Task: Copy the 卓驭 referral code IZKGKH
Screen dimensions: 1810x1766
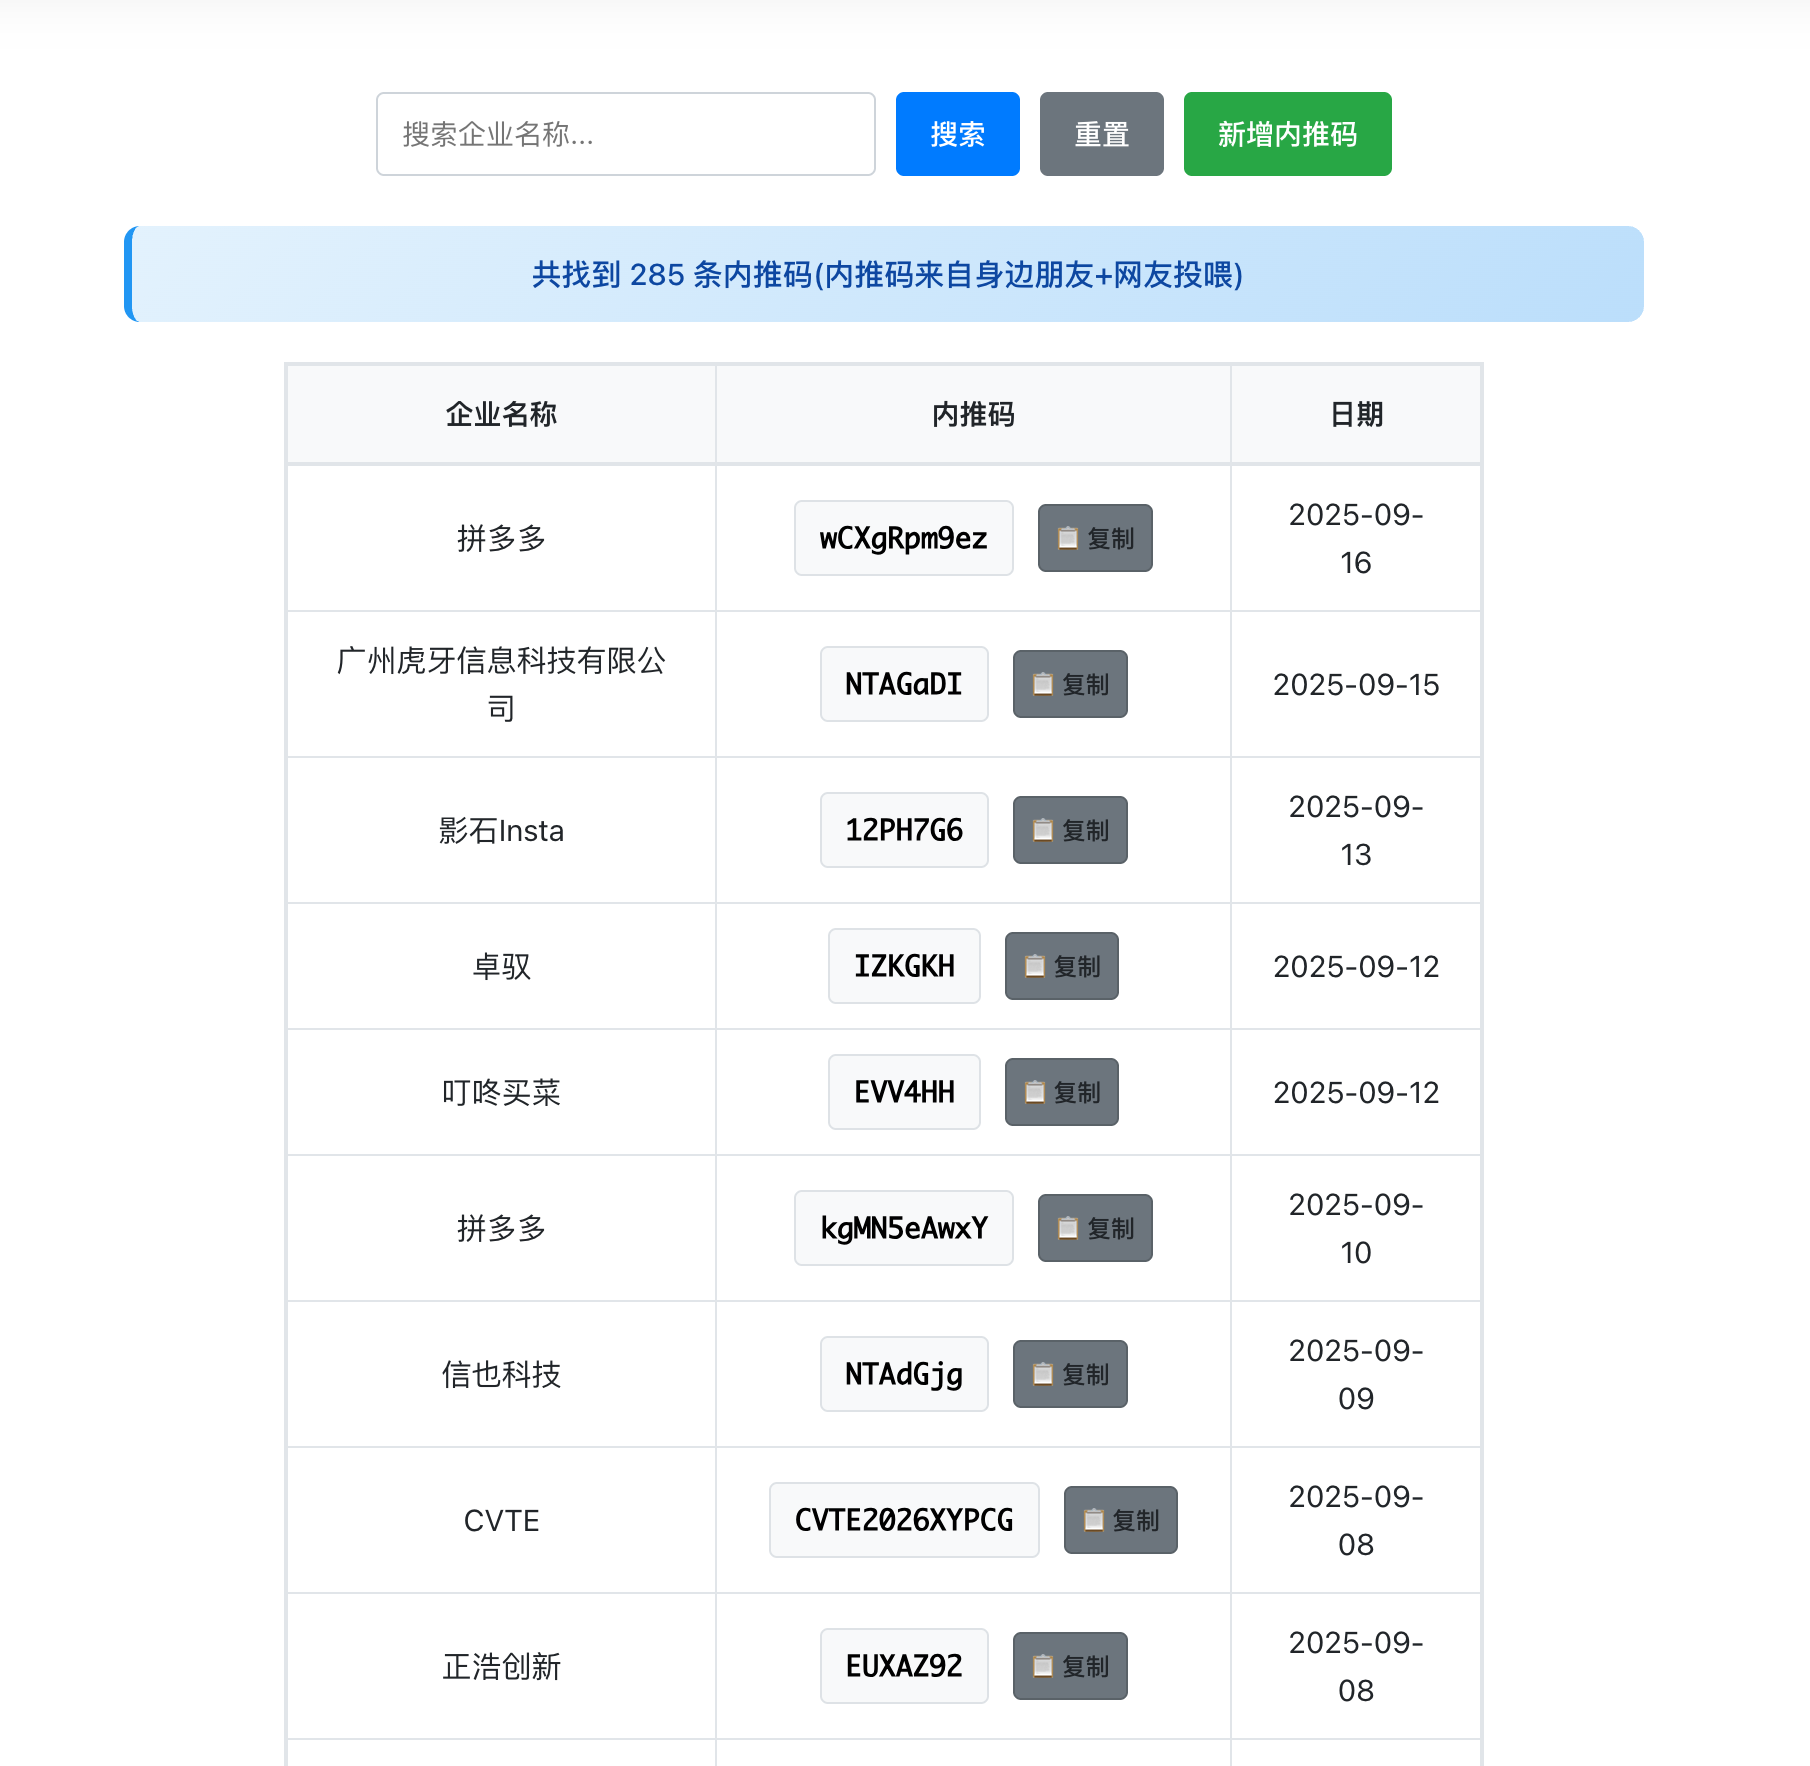Action: 1061,966
